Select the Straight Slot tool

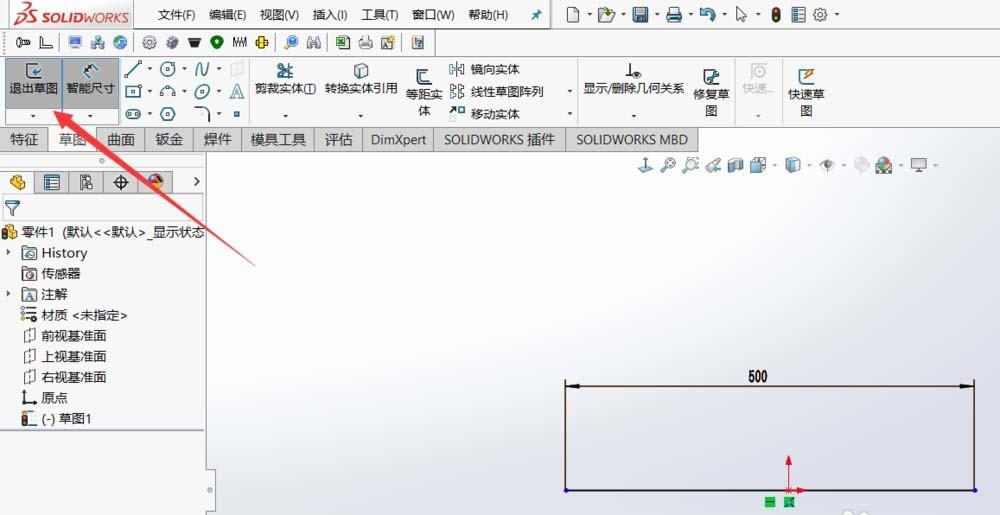[133, 114]
